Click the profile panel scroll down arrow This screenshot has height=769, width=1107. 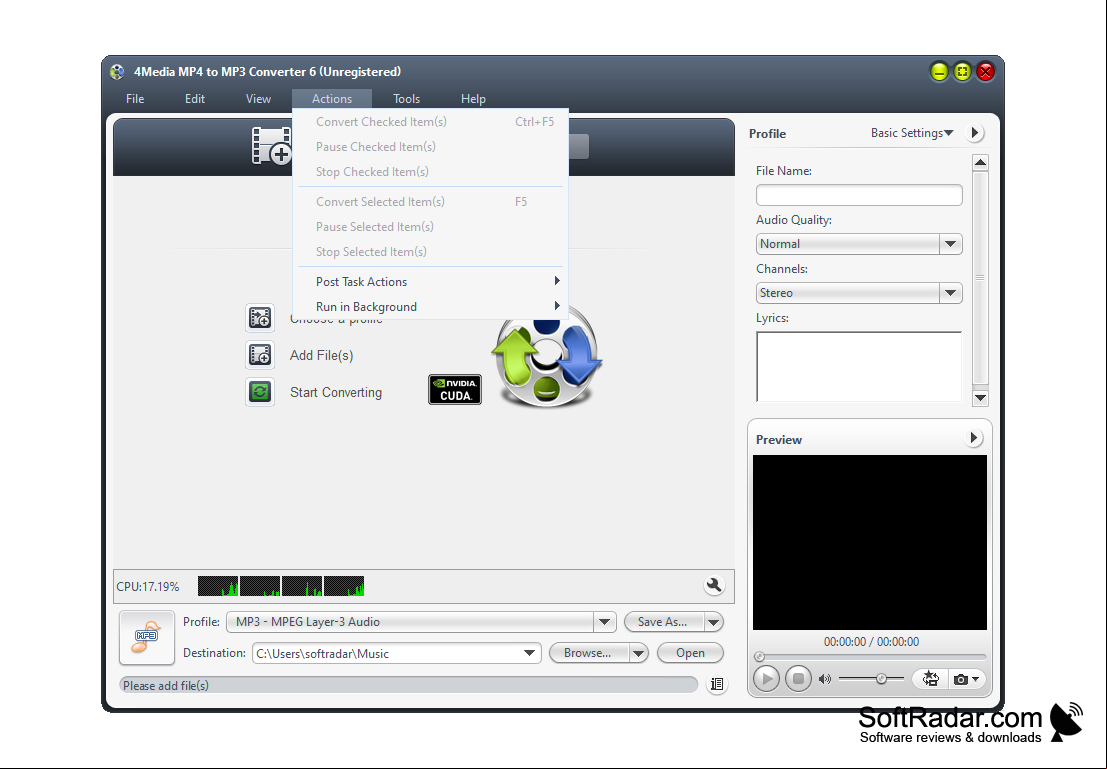(x=980, y=398)
